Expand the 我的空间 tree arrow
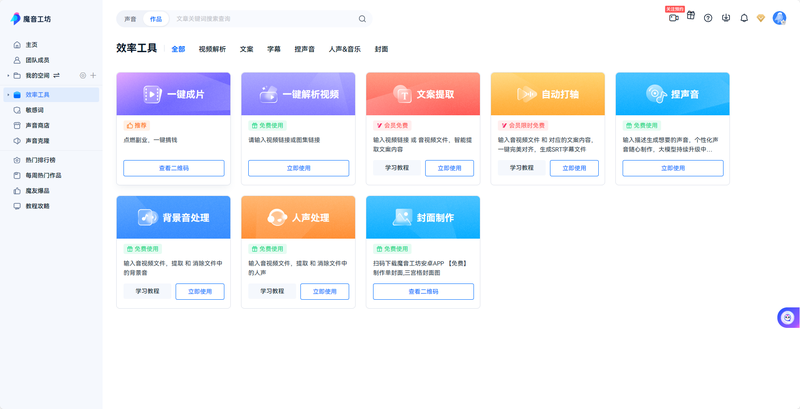The width and height of the screenshot is (800, 409). (x=8, y=75)
